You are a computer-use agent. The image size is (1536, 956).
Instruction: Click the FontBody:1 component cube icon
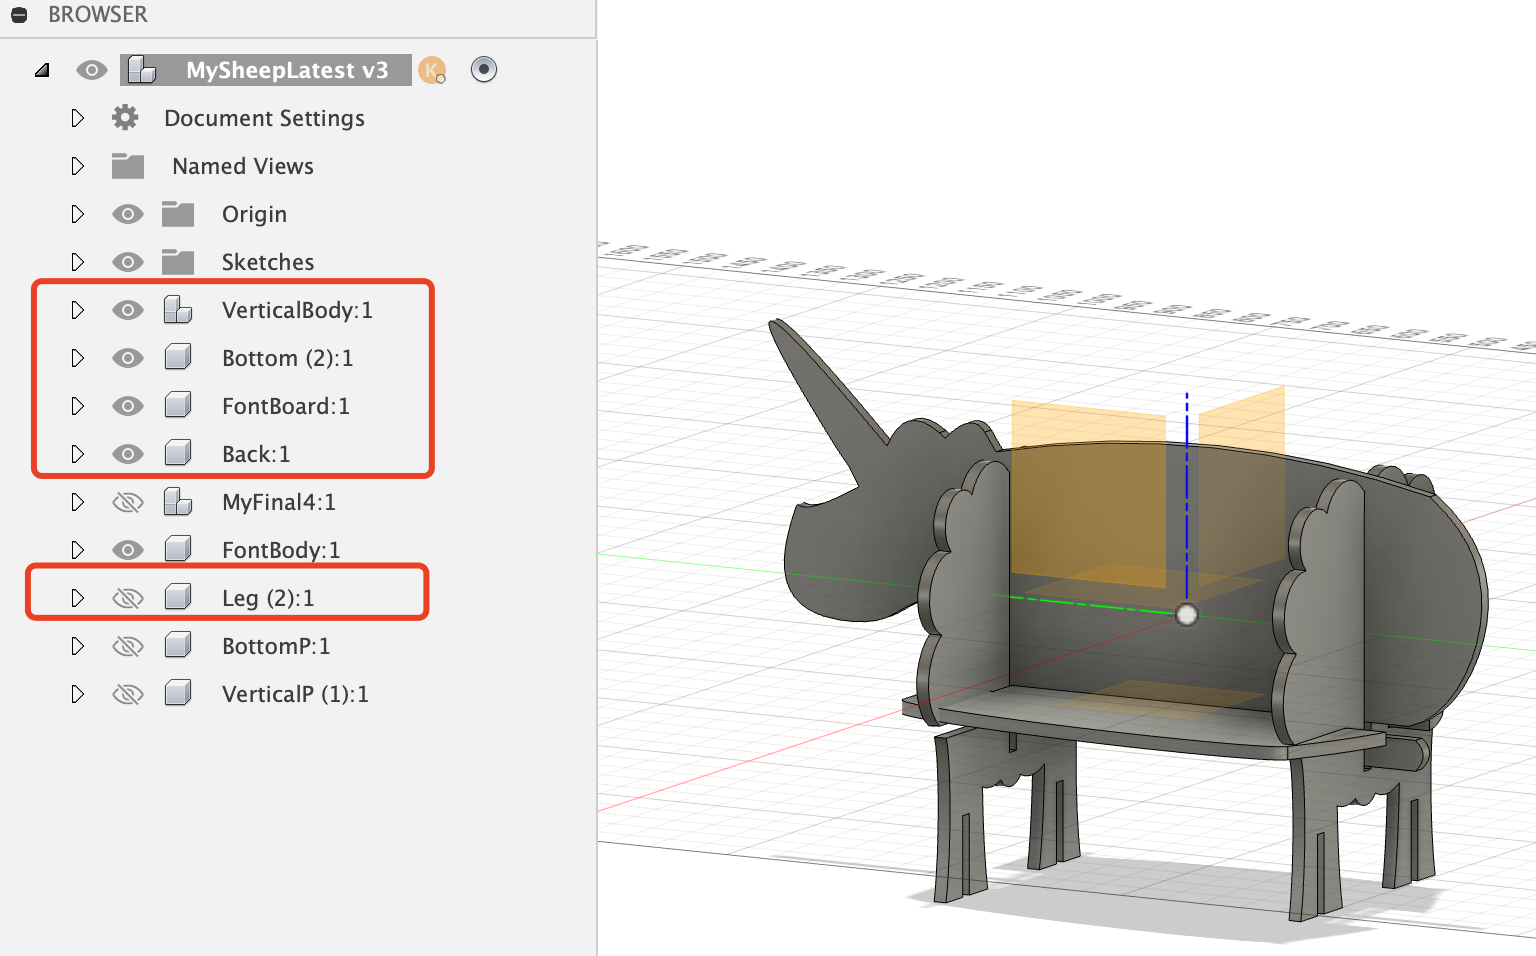click(x=178, y=550)
